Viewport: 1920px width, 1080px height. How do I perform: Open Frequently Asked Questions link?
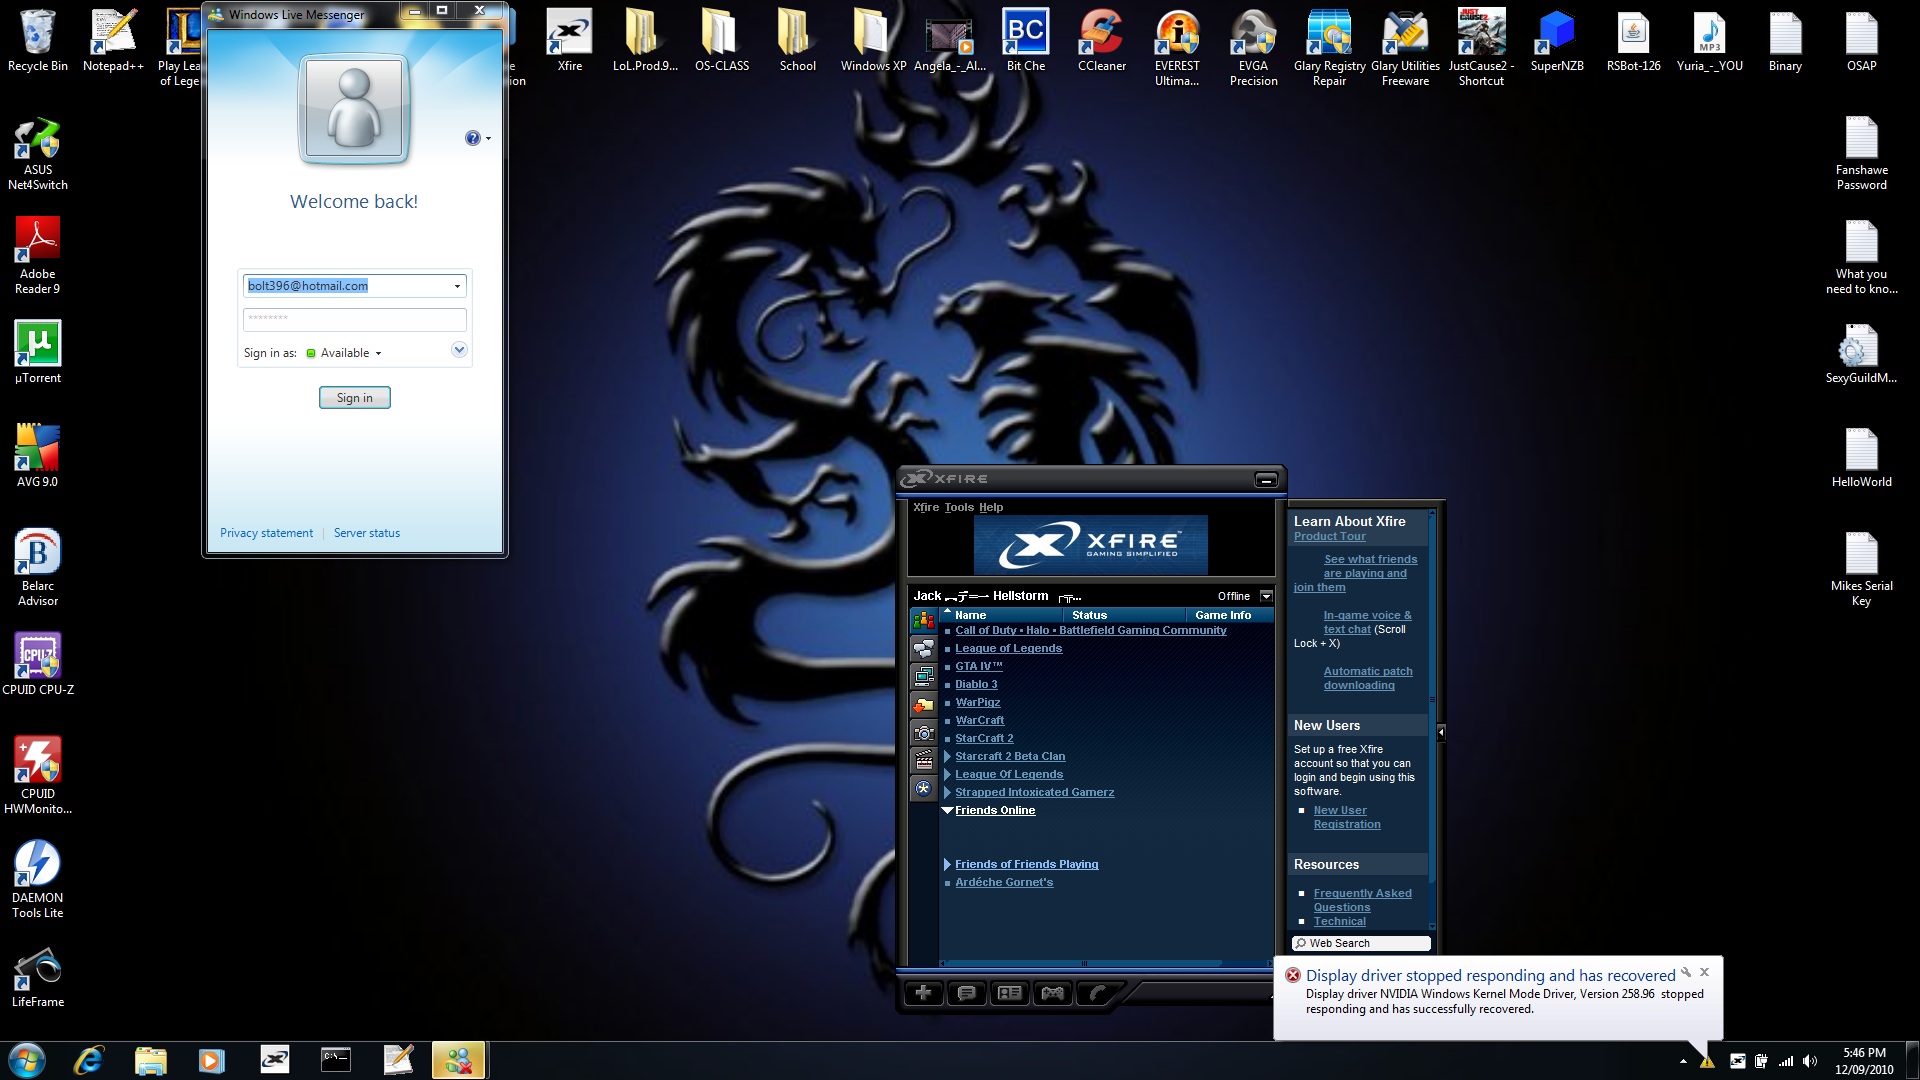[1362, 900]
